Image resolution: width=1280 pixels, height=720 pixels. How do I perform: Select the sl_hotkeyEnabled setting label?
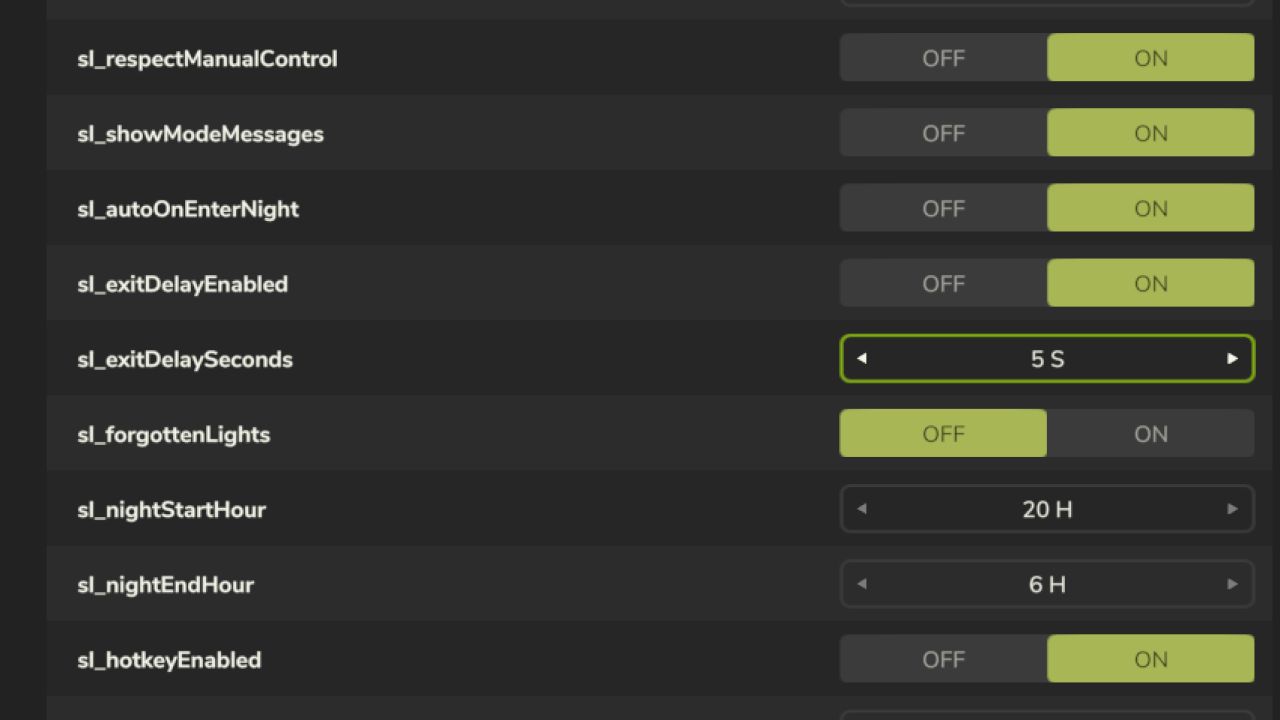tap(169, 660)
